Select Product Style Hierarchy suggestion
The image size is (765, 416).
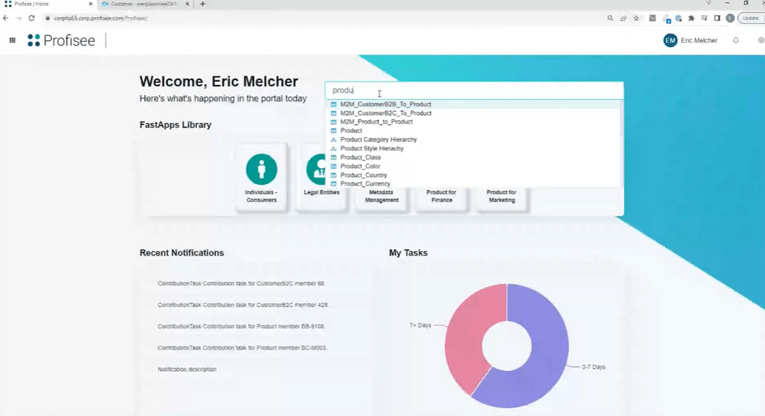pos(473,148)
